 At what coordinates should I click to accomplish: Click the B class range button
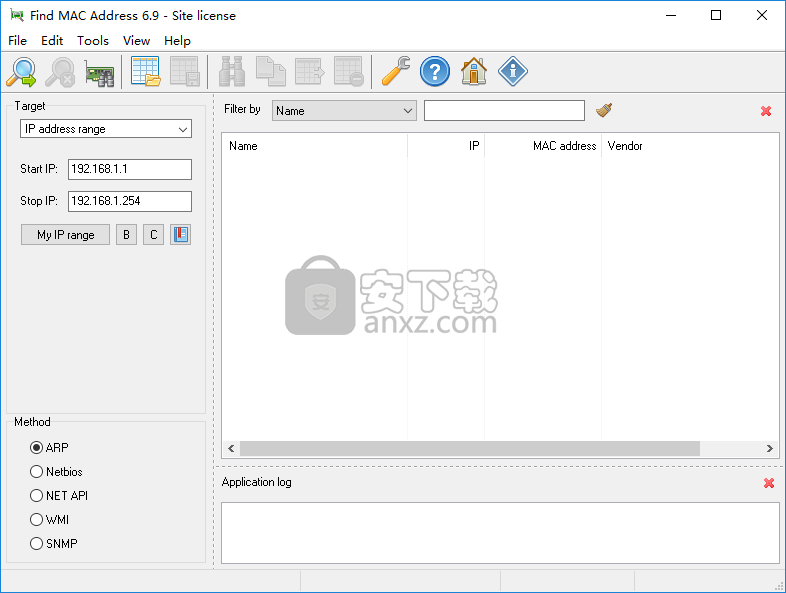pos(126,235)
